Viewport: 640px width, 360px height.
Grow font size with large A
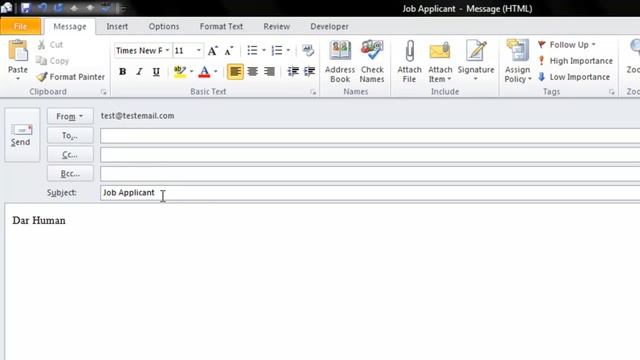tap(213, 51)
